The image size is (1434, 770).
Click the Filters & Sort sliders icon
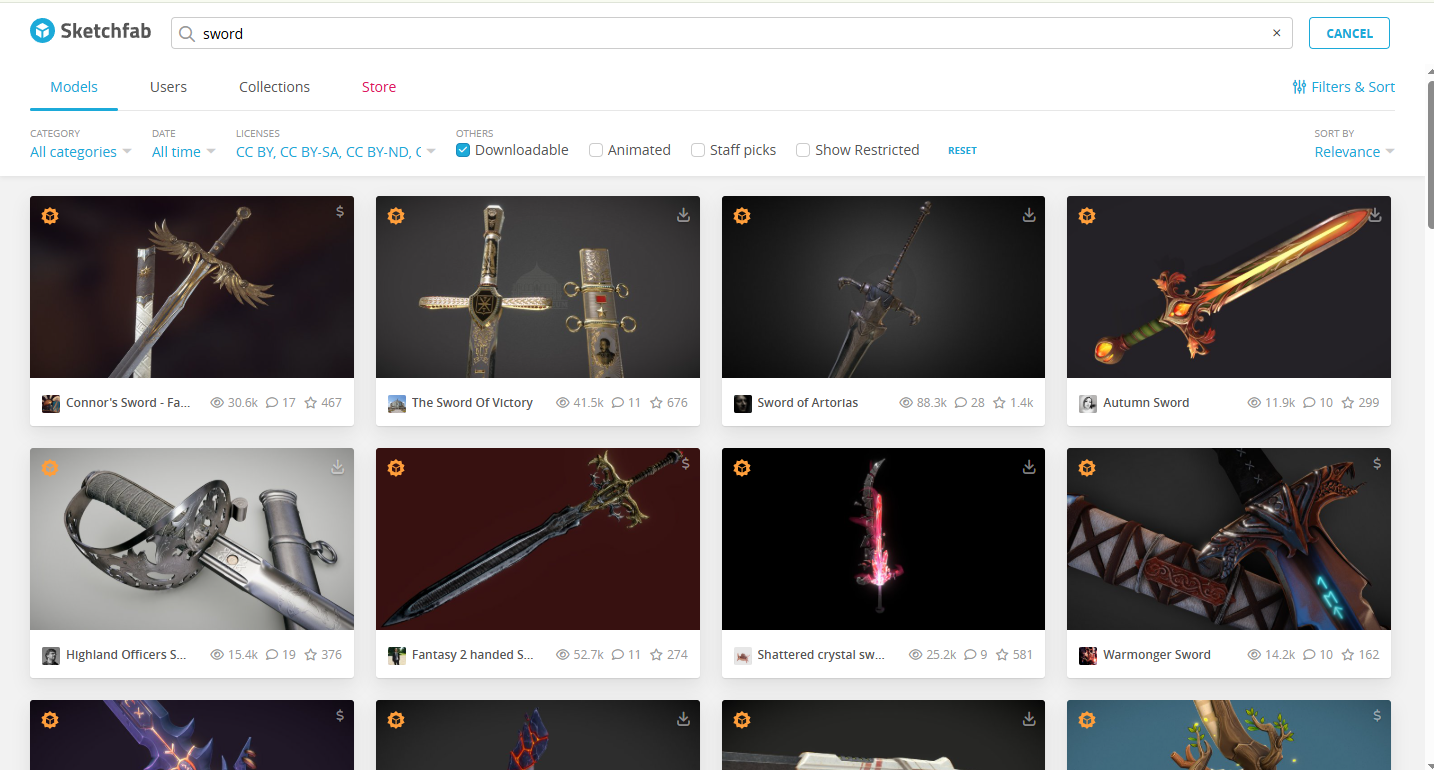pos(1299,87)
